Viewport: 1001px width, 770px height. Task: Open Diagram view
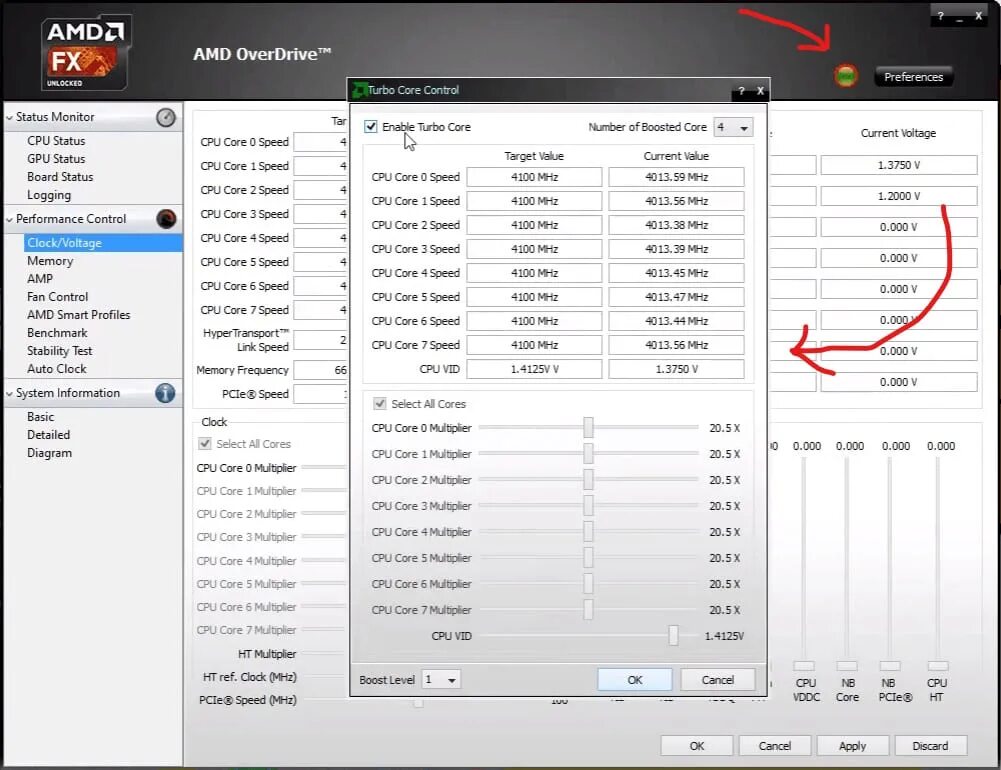click(49, 453)
